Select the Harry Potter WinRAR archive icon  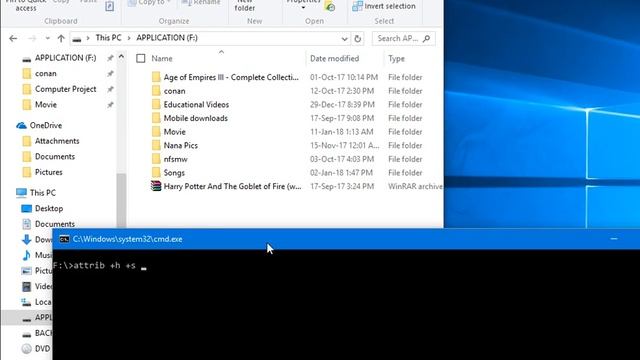[x=156, y=186]
